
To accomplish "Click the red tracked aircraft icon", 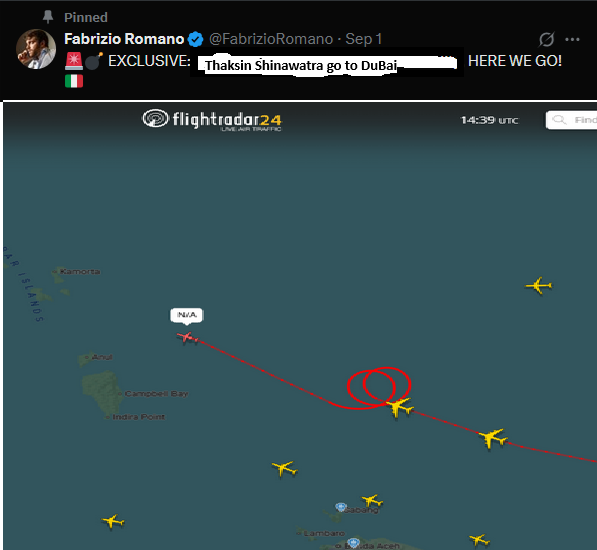I will tap(188, 337).
